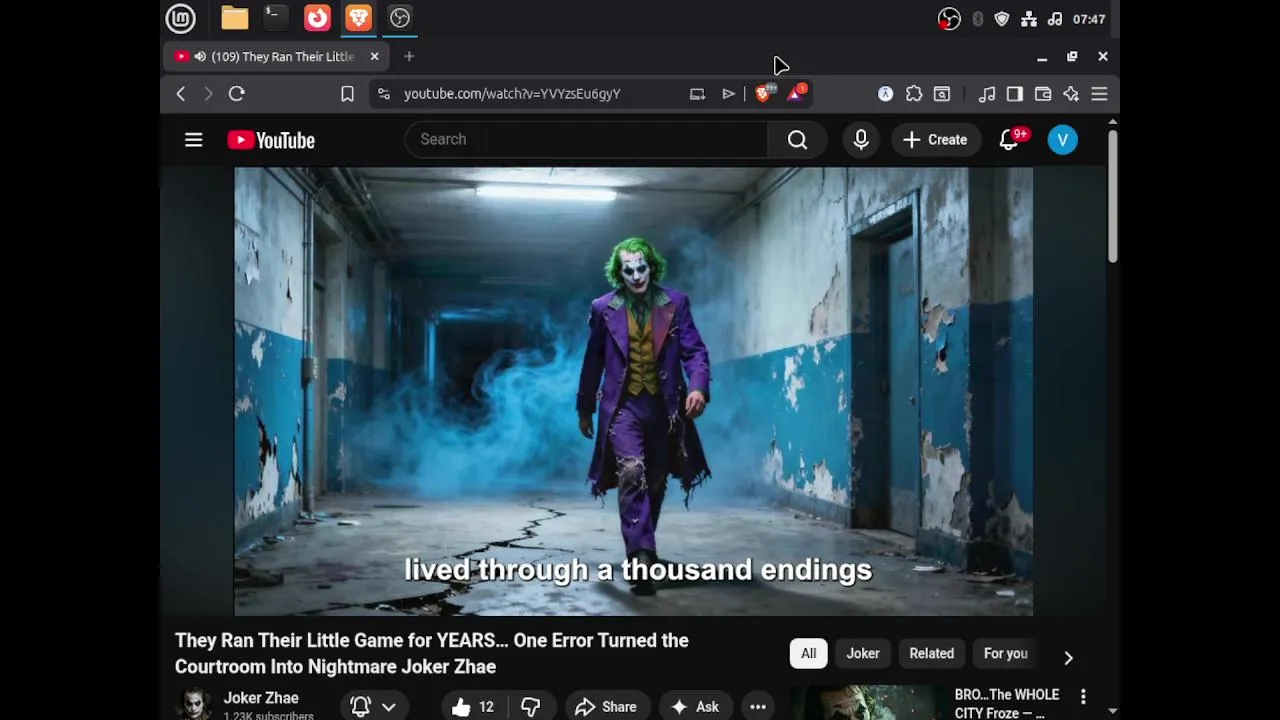Open Joker Zhae channel name
This screenshot has height=720, width=1280.
pos(261,698)
